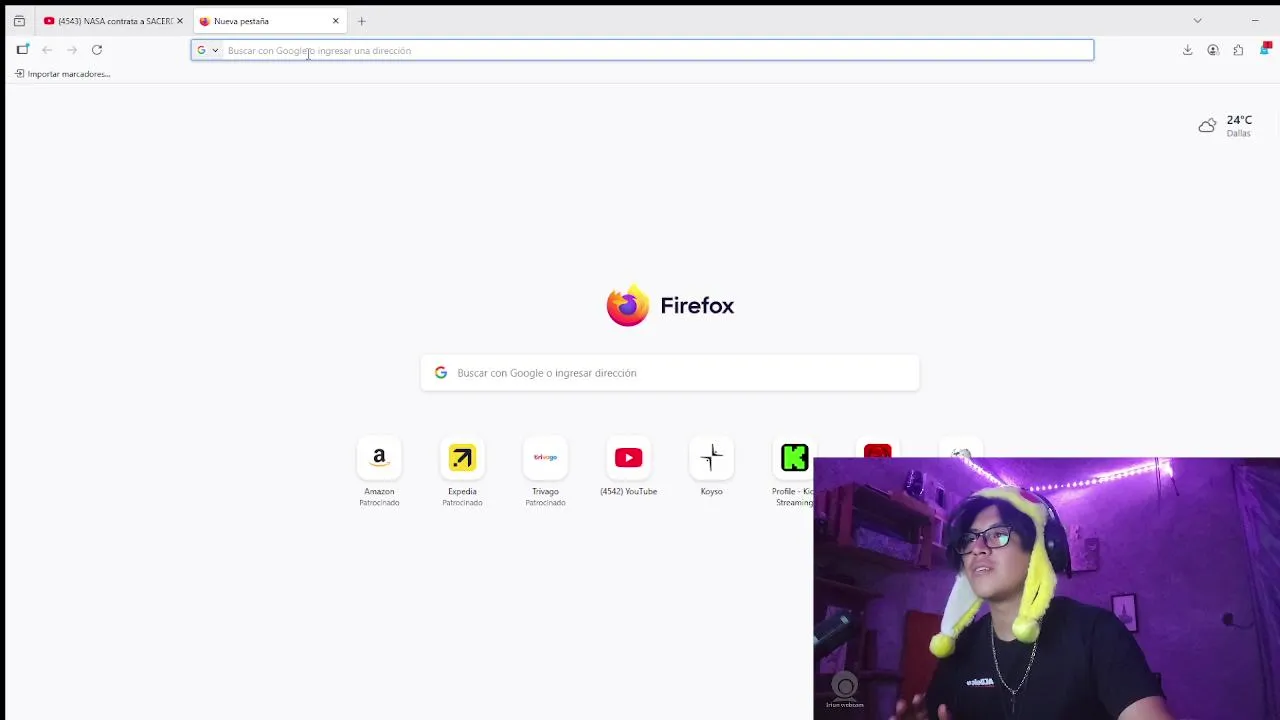Focus the center Buscar con Google search box
This screenshot has width=1280, height=720.
[x=670, y=373]
